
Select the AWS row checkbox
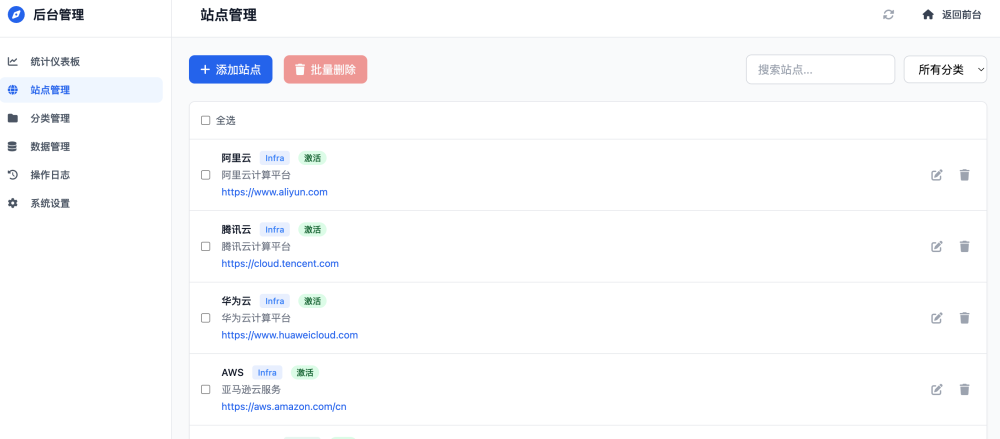point(205,389)
